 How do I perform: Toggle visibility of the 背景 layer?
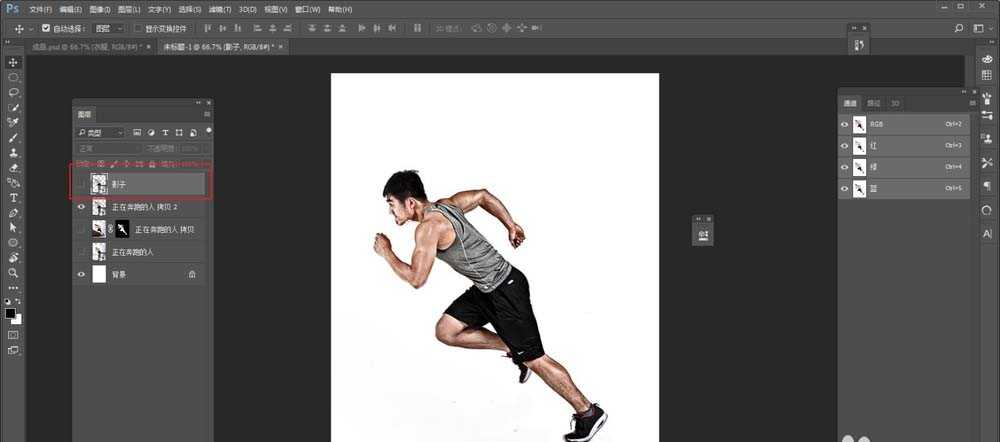coord(81,274)
